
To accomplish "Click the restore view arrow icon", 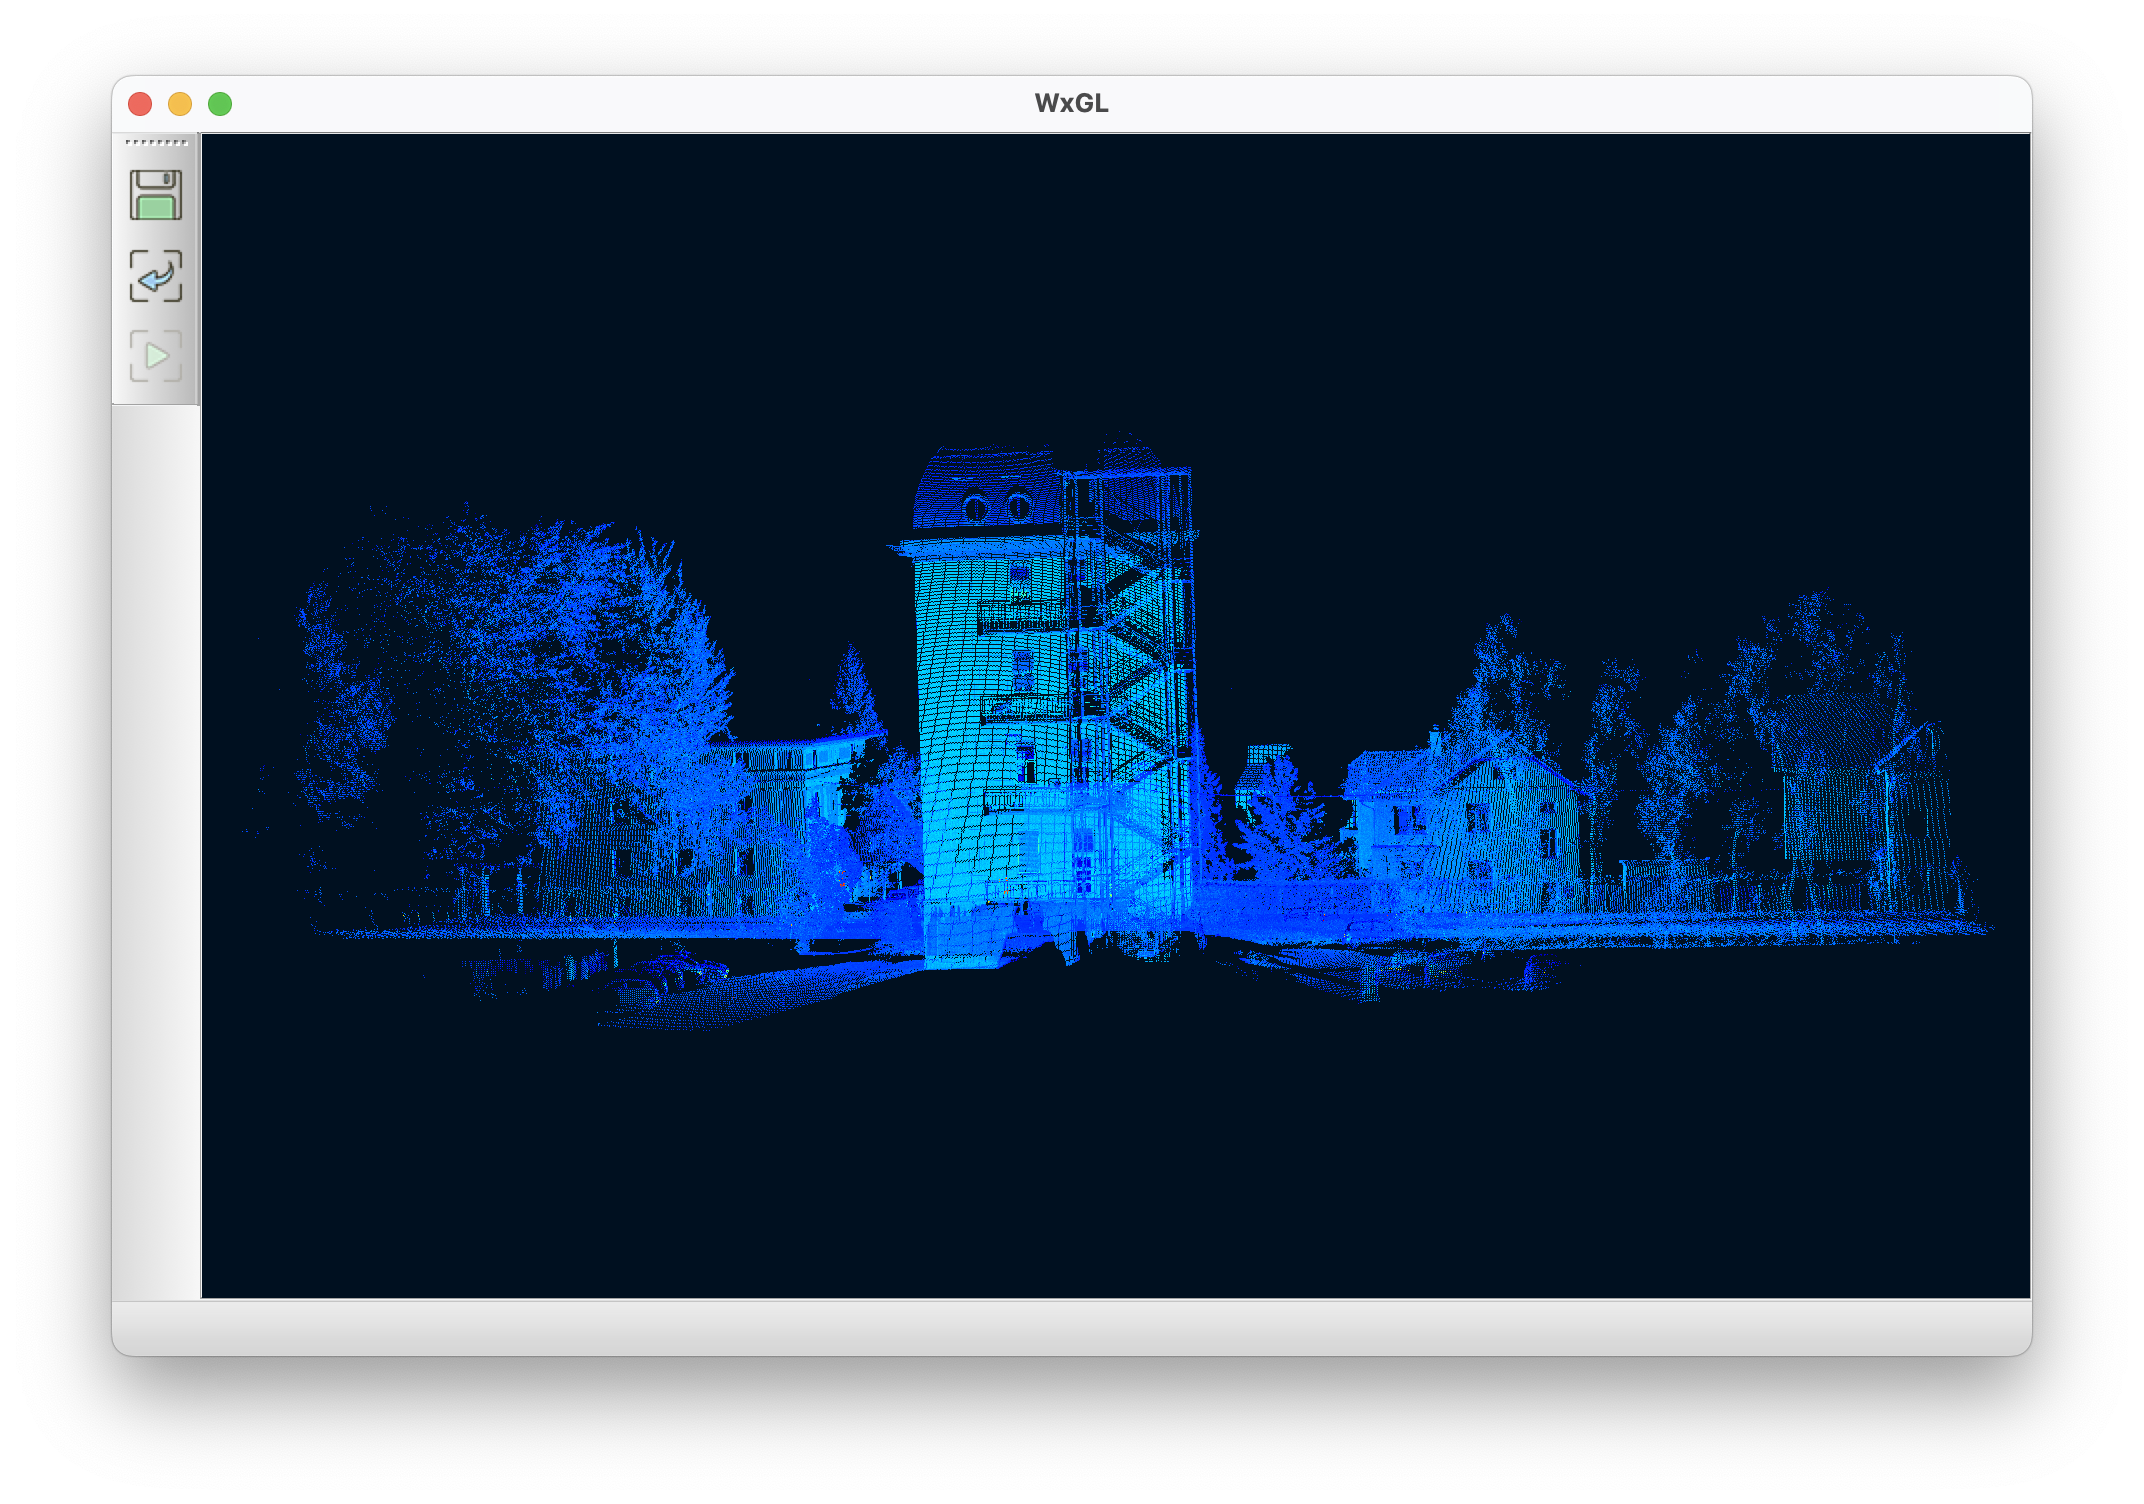I will click(156, 276).
